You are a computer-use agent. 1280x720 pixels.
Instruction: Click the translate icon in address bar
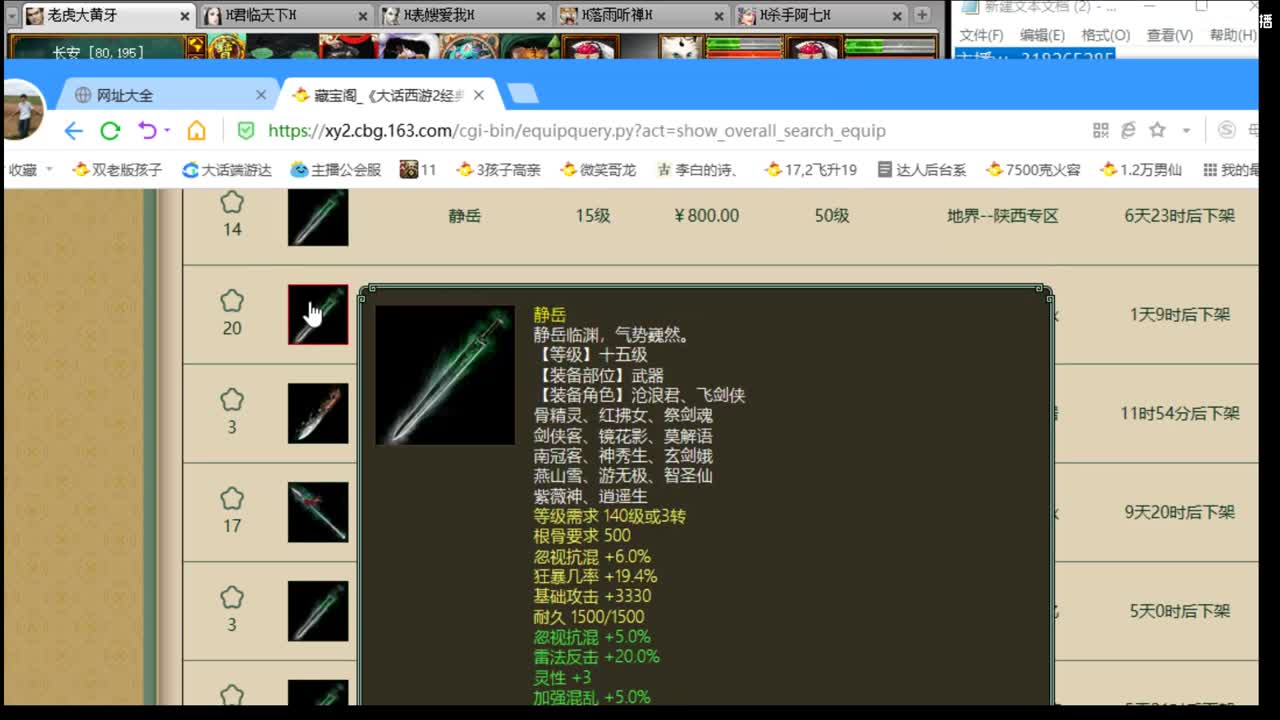(x=1128, y=131)
